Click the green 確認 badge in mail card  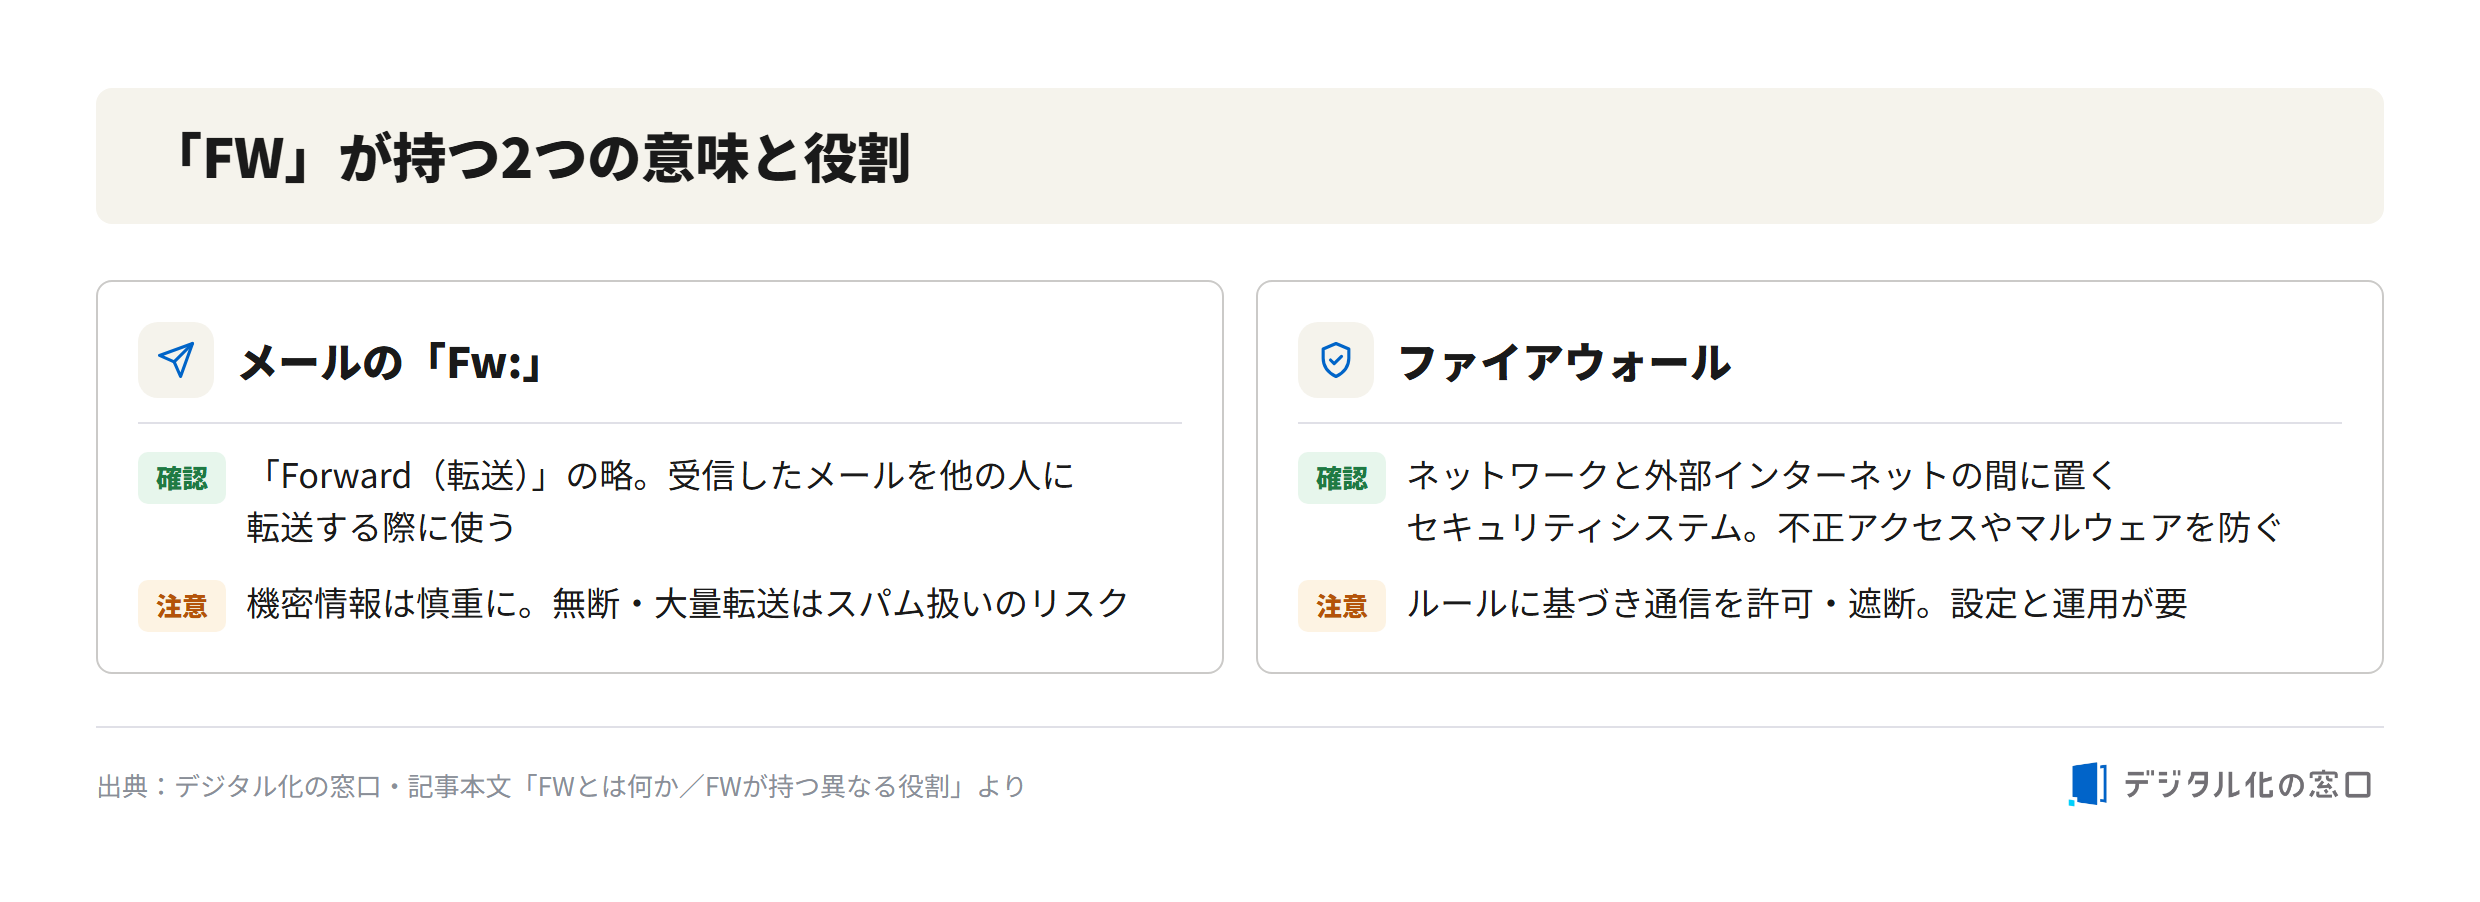[x=182, y=478]
